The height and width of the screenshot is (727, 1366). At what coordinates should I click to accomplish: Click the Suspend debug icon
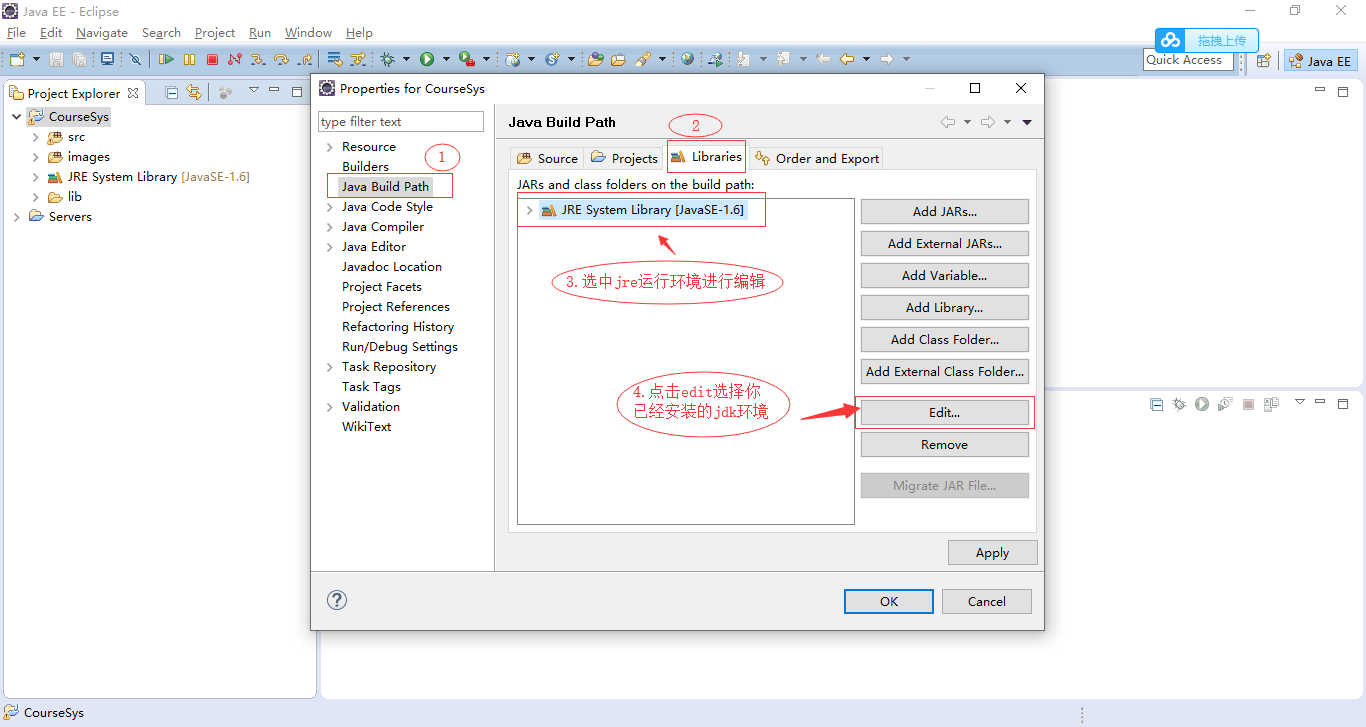[189, 59]
